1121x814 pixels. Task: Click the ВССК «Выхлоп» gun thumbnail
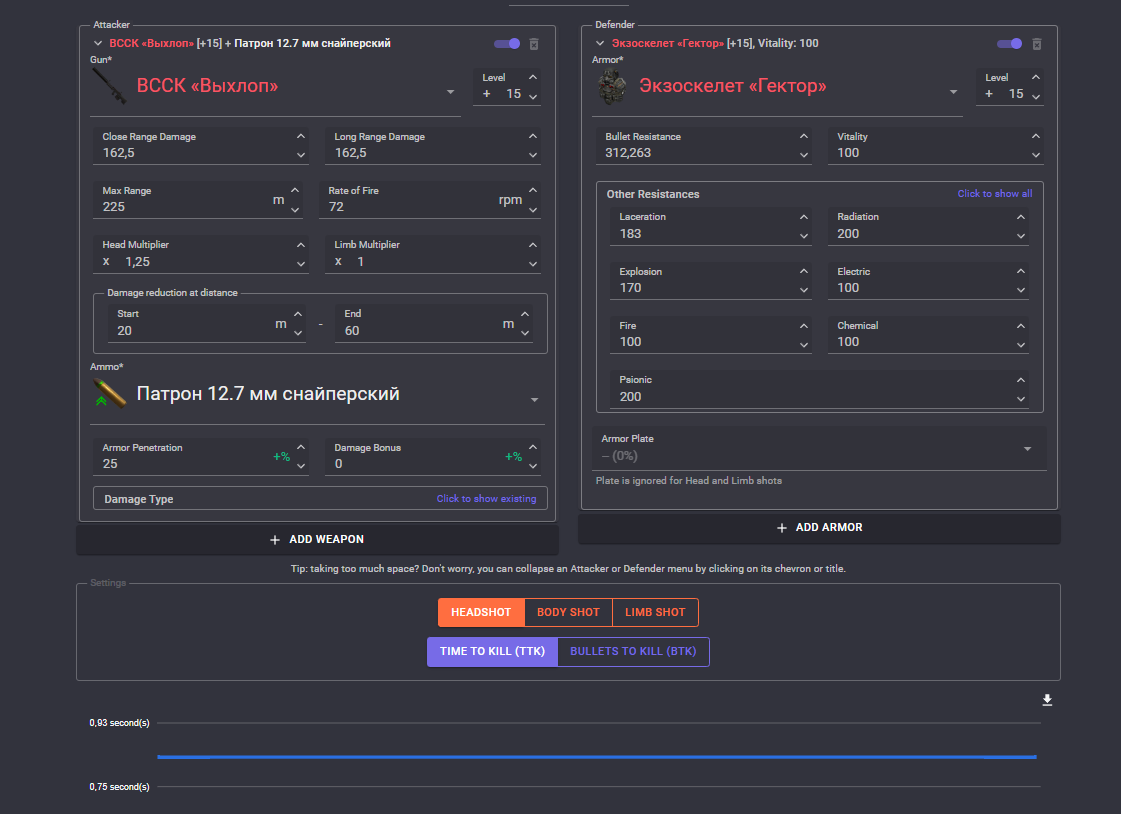tap(109, 86)
